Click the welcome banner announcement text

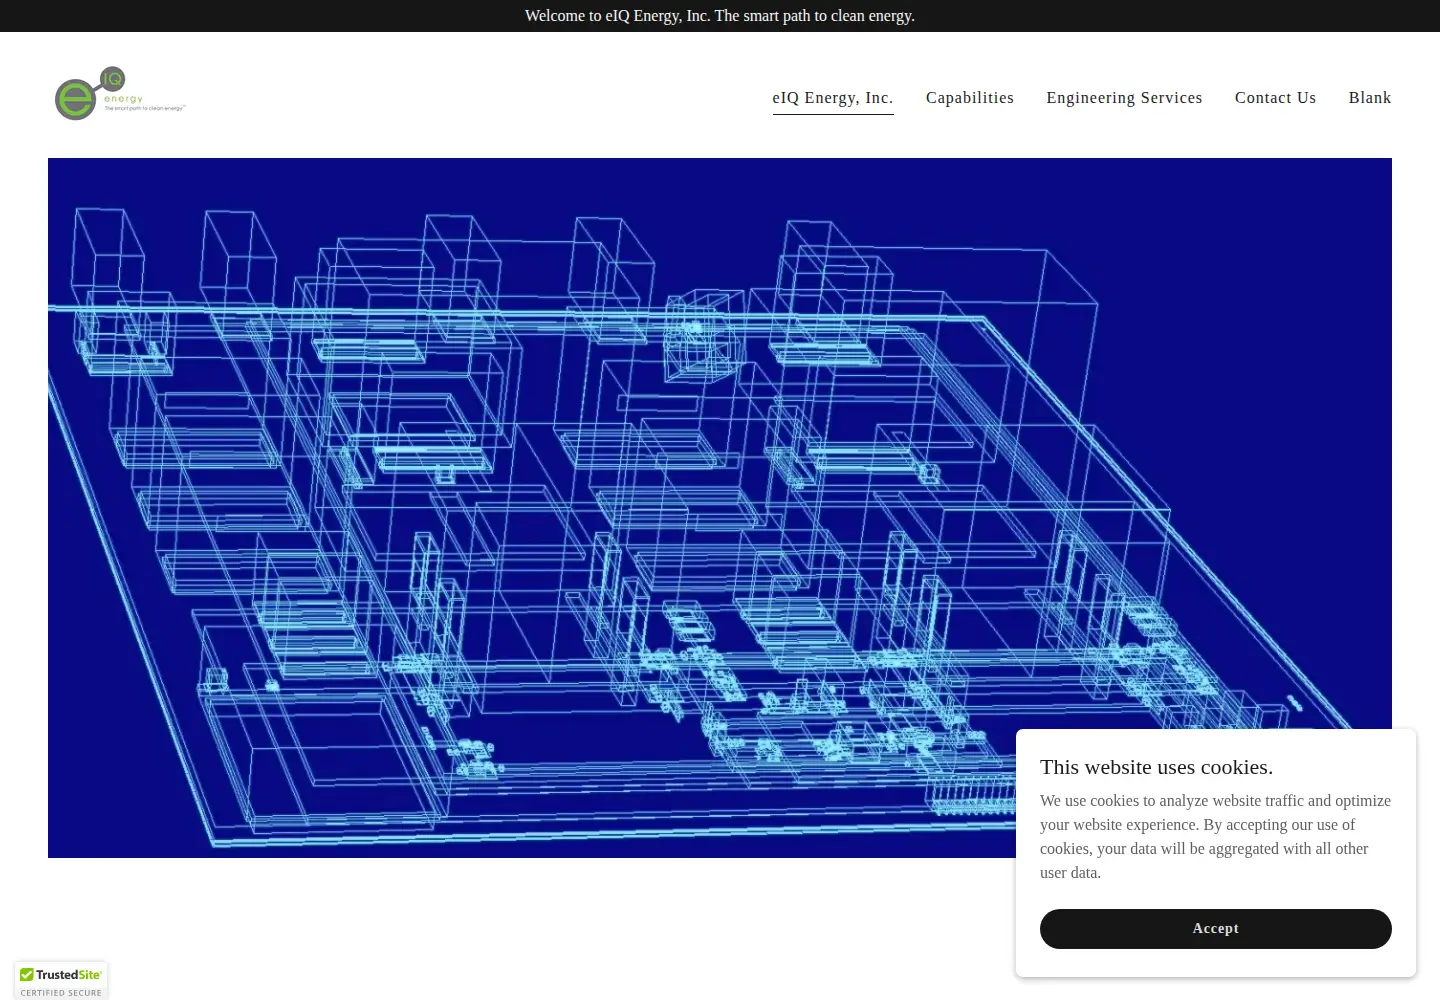point(720,16)
